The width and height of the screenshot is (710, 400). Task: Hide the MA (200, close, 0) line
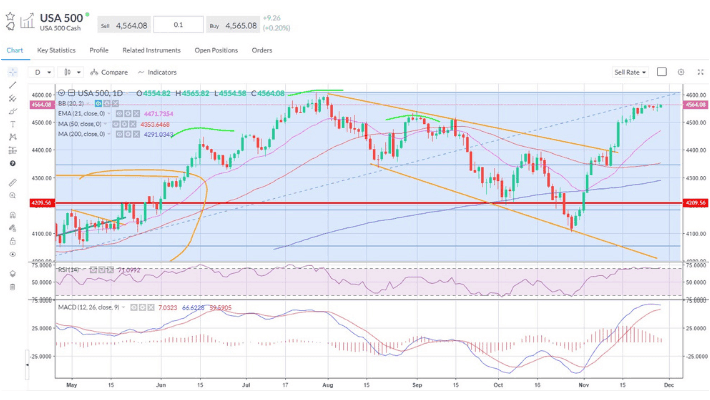click(x=120, y=134)
